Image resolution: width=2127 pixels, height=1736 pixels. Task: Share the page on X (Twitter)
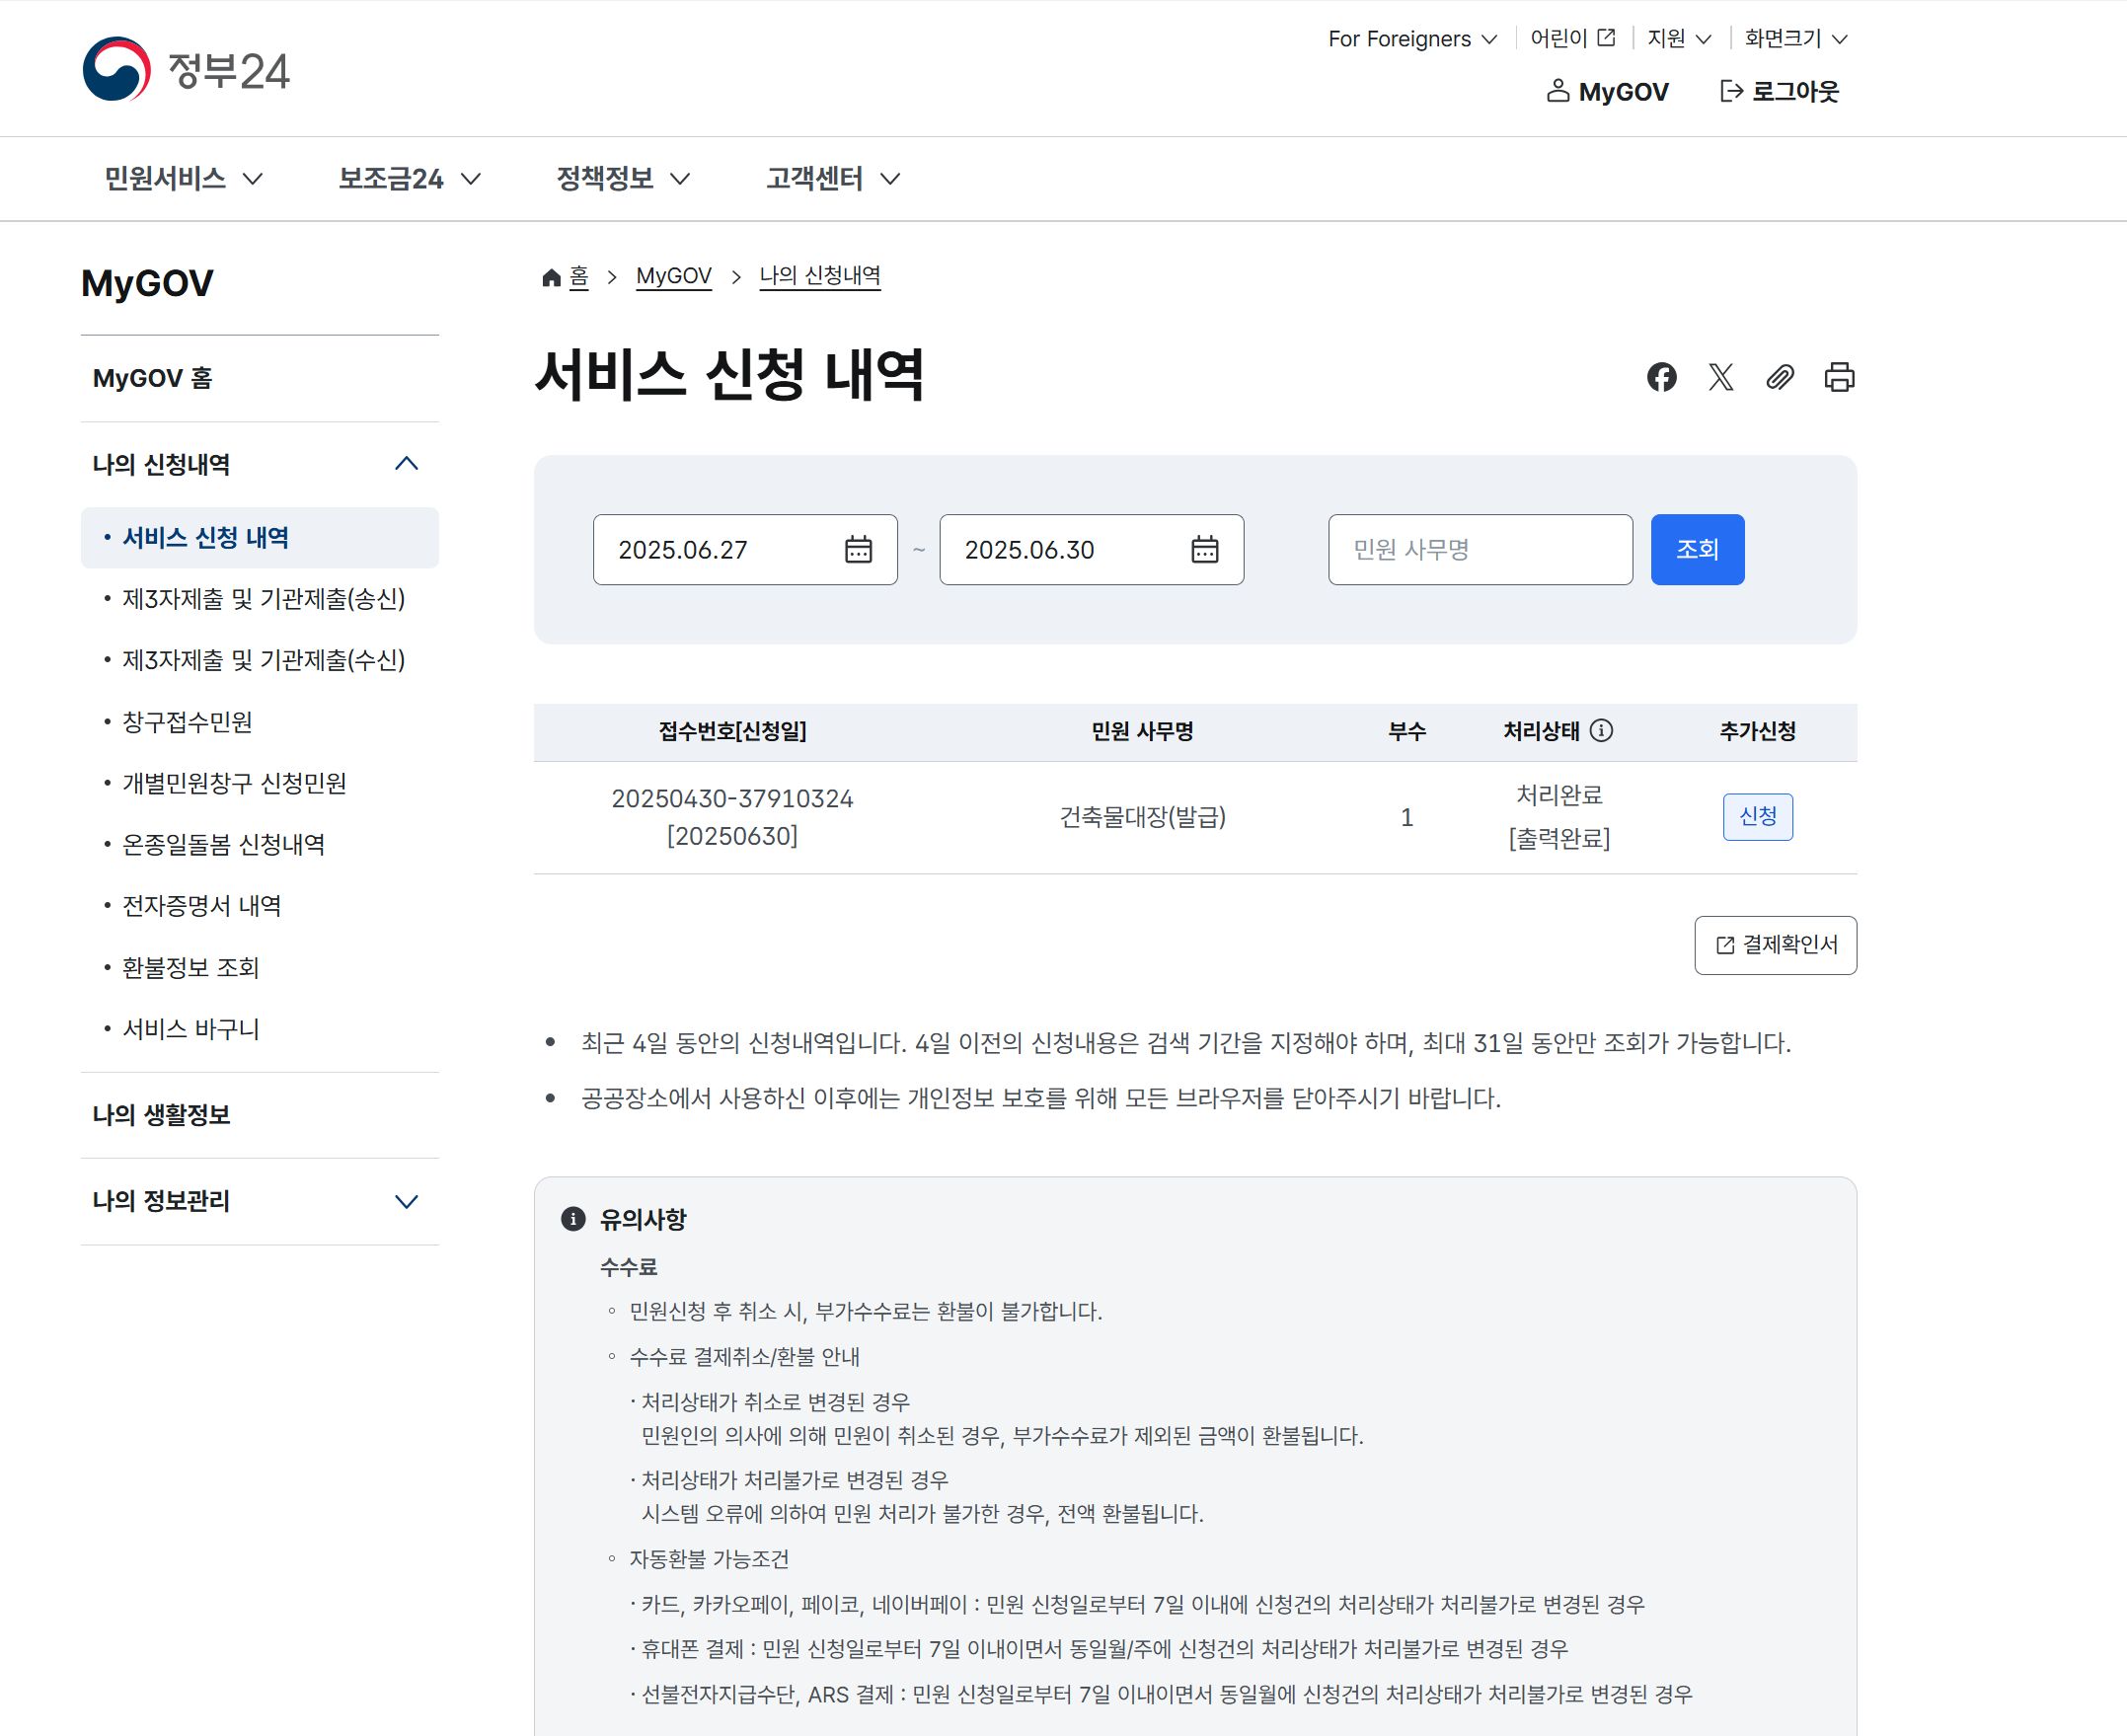click(x=1720, y=378)
